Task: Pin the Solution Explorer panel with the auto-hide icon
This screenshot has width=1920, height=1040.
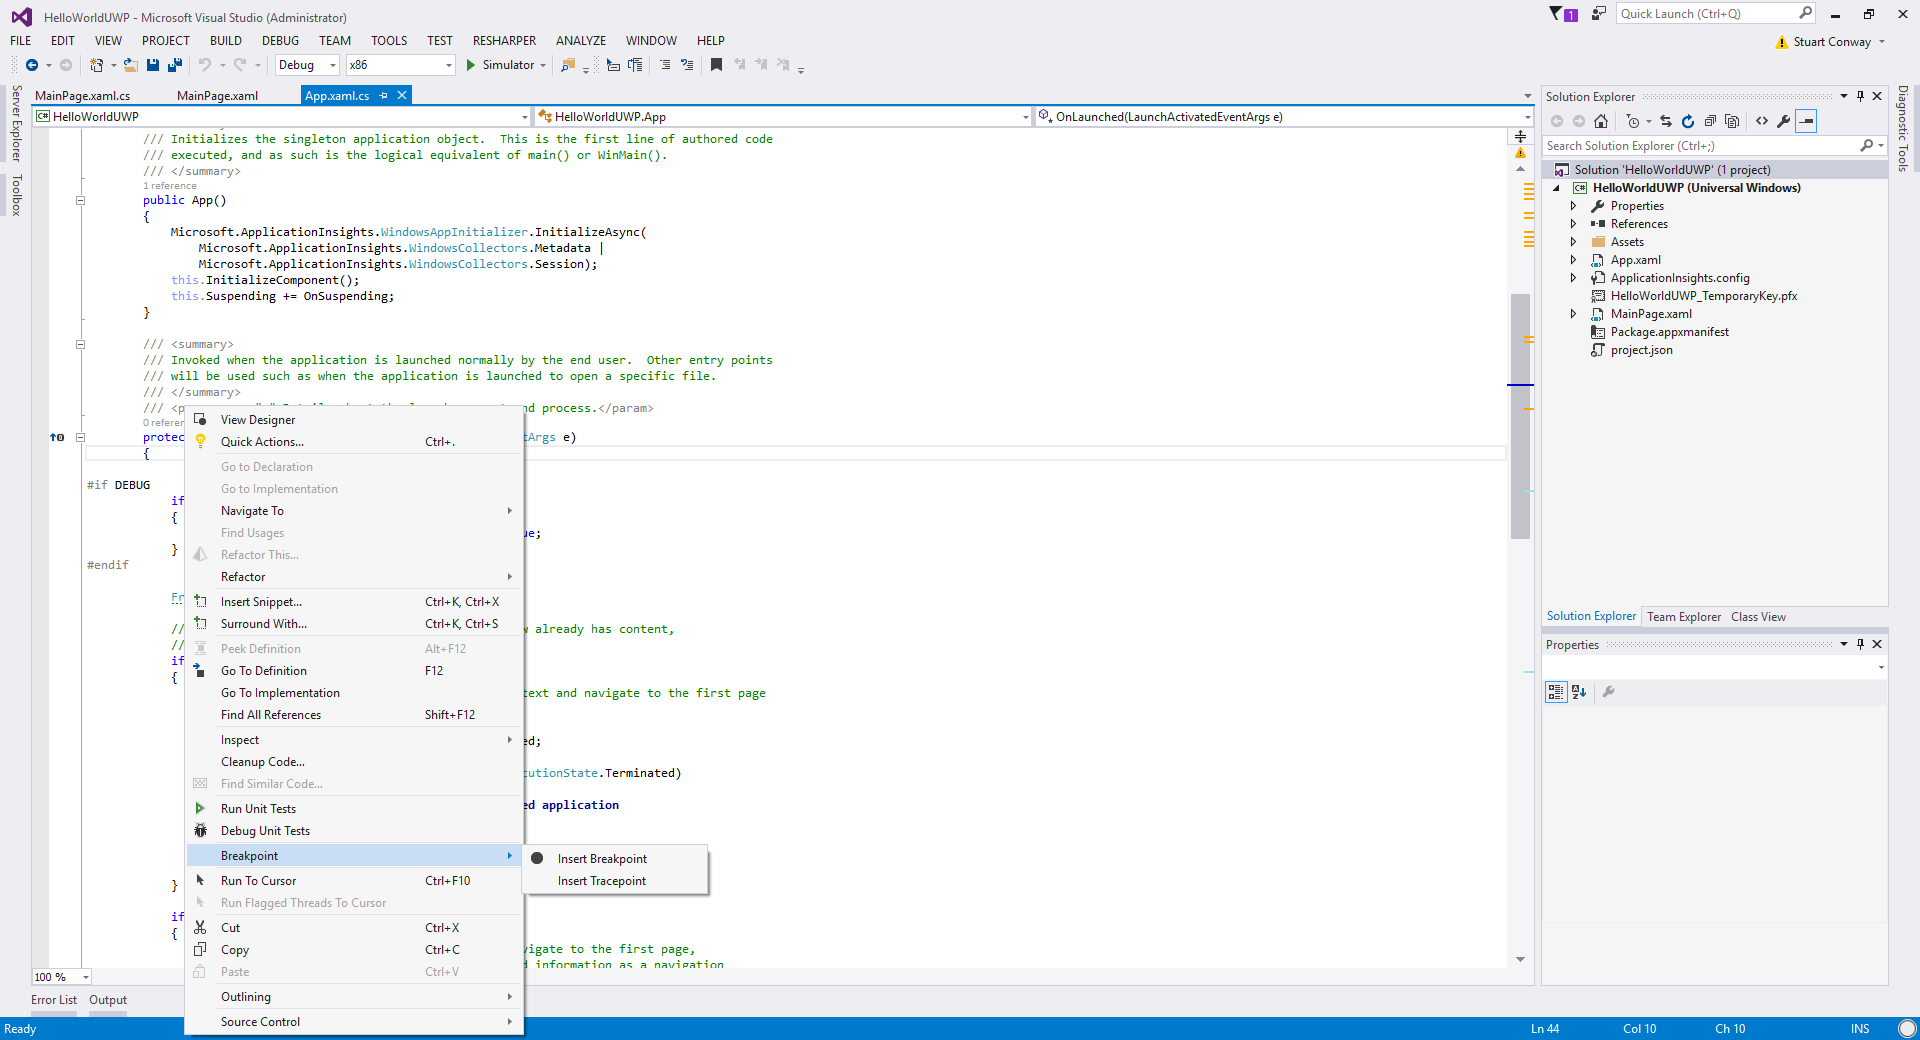Action: coord(1861,96)
